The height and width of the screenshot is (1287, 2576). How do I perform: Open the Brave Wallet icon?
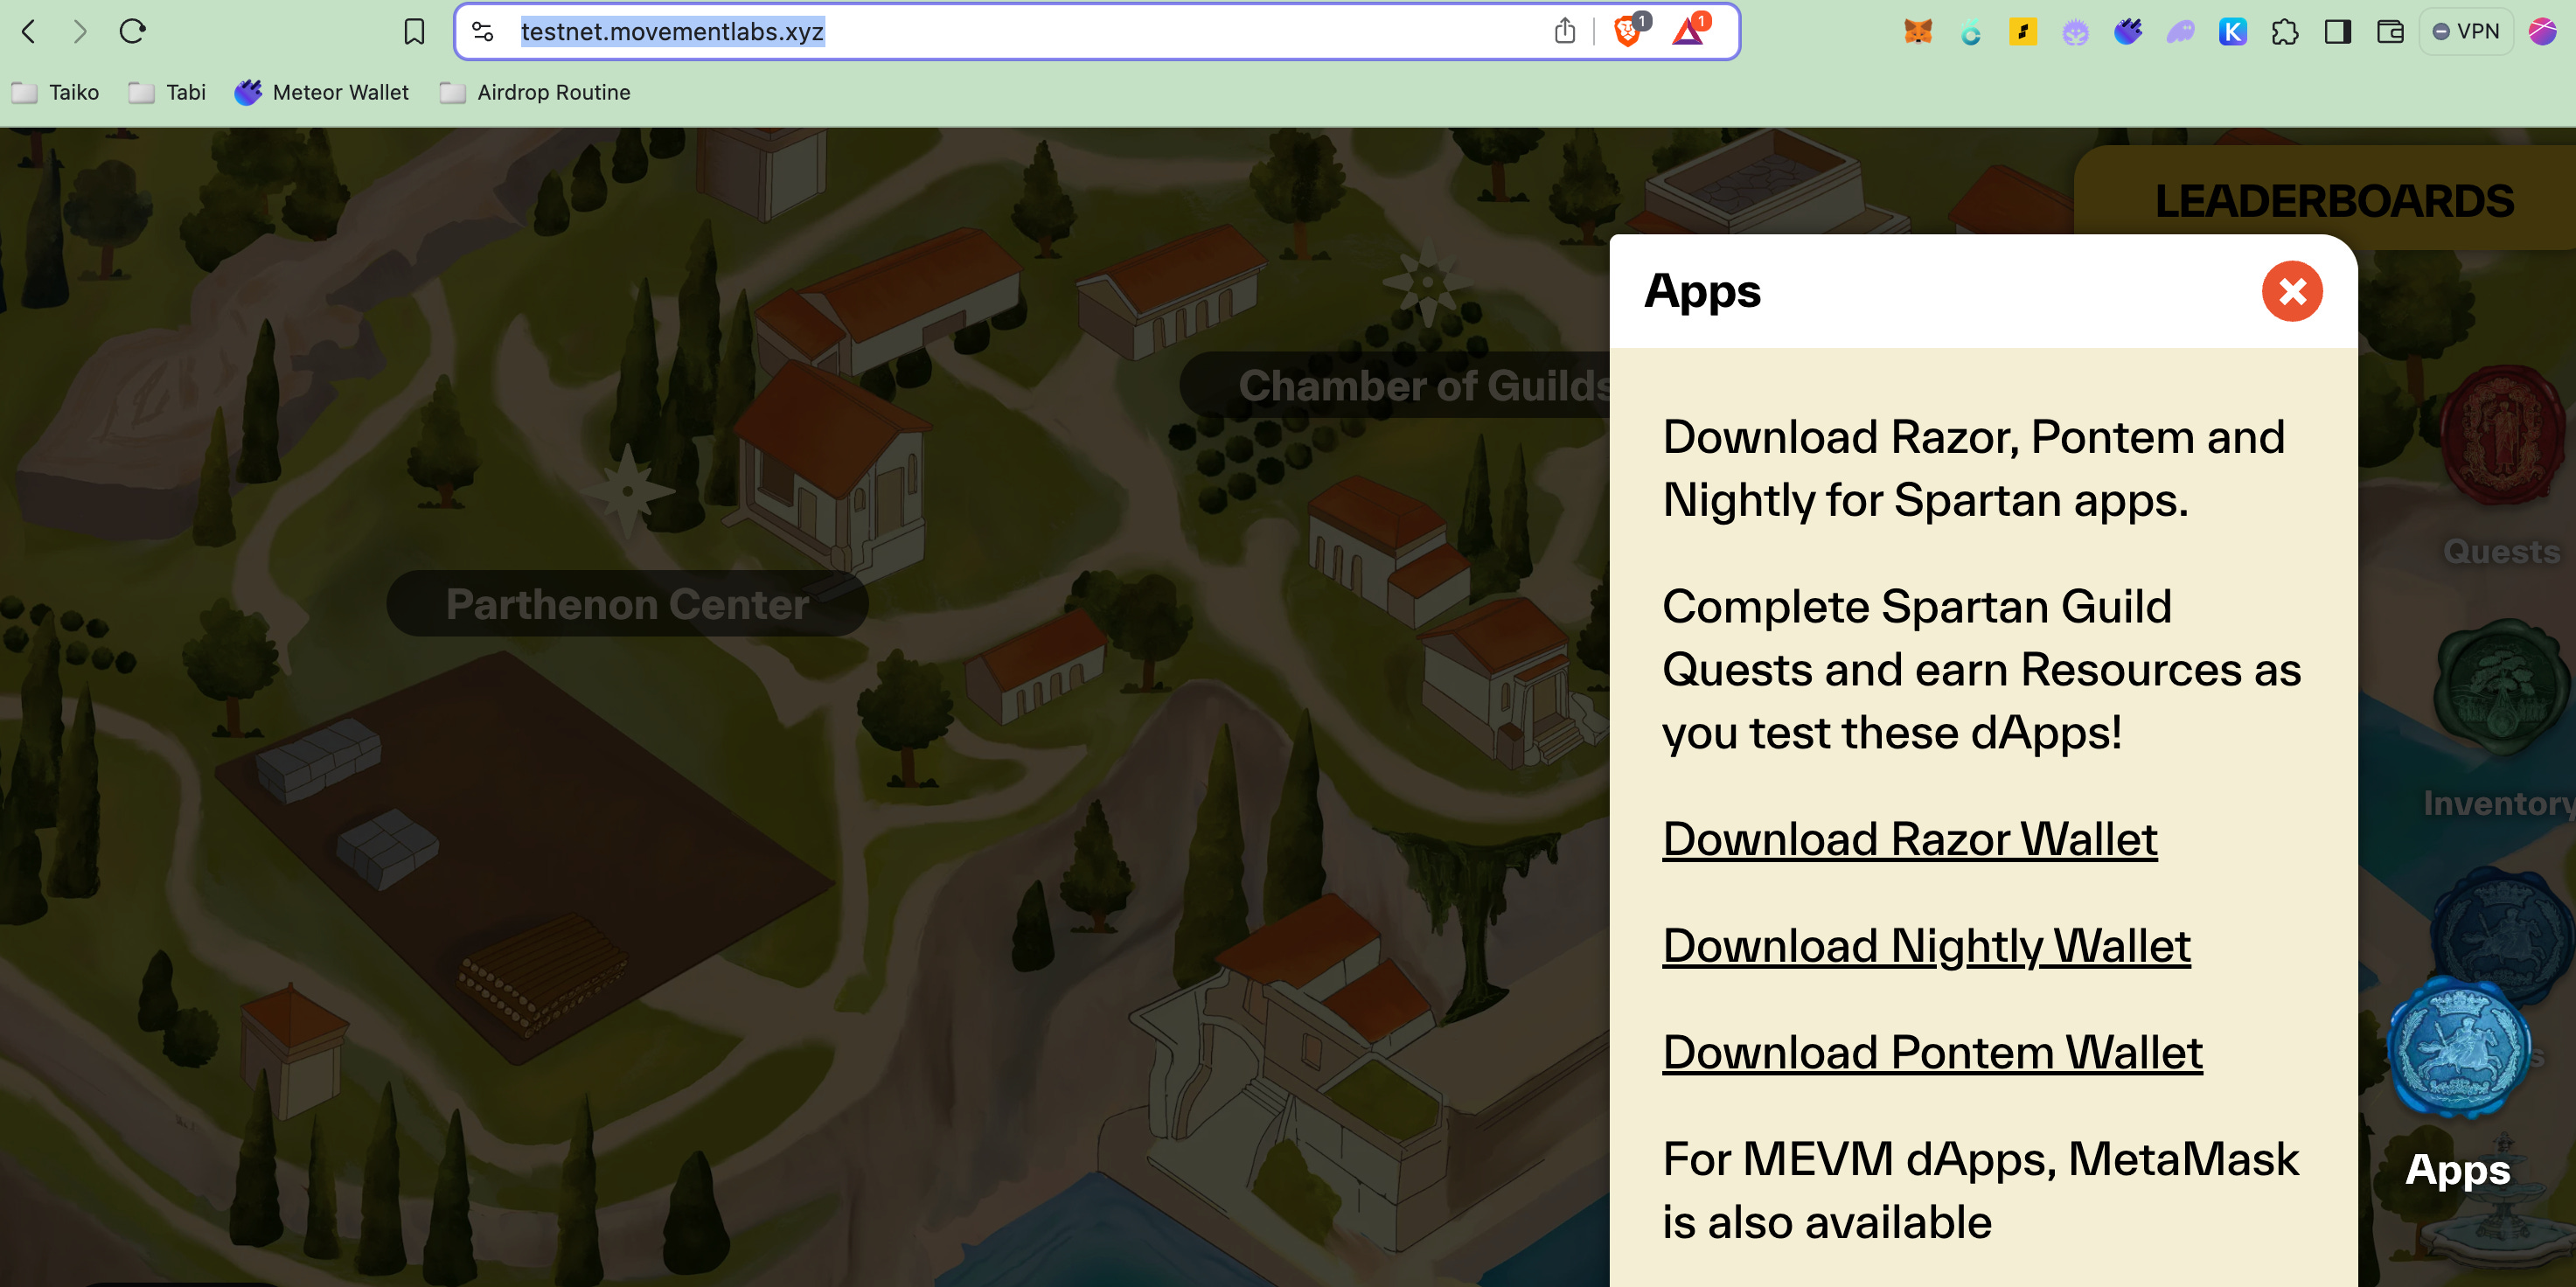(x=2390, y=32)
